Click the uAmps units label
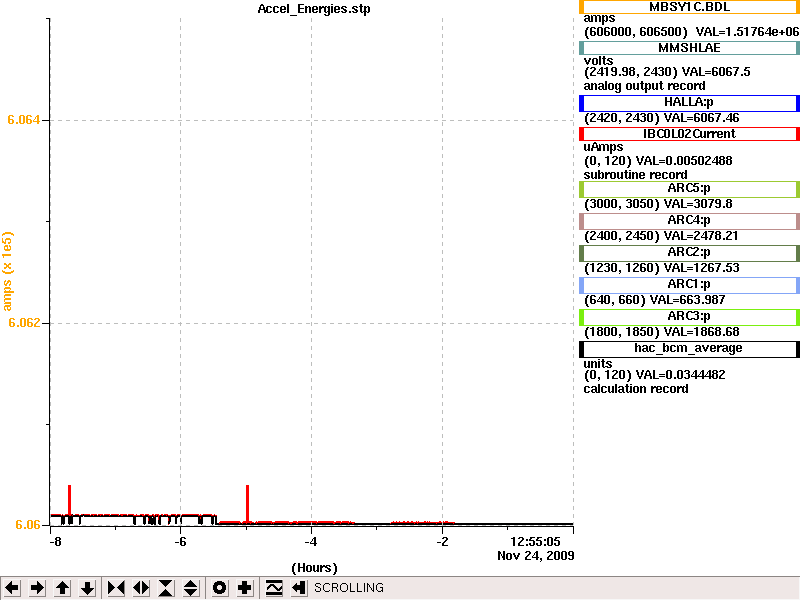 [x=603, y=147]
